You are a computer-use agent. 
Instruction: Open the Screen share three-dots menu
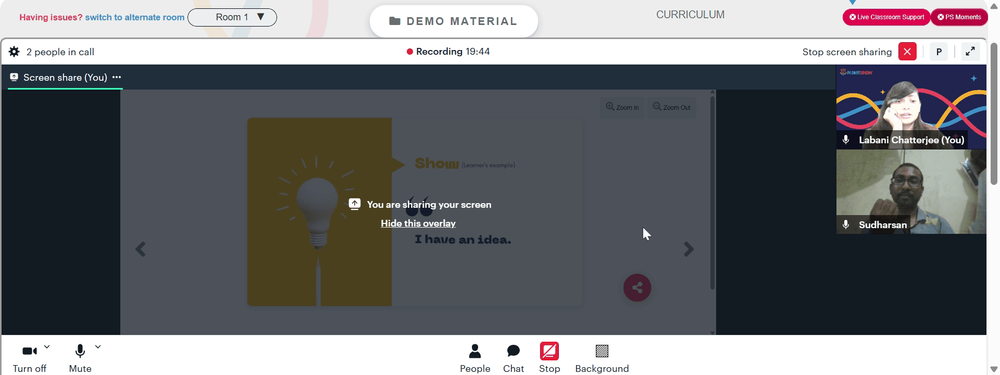(117, 77)
